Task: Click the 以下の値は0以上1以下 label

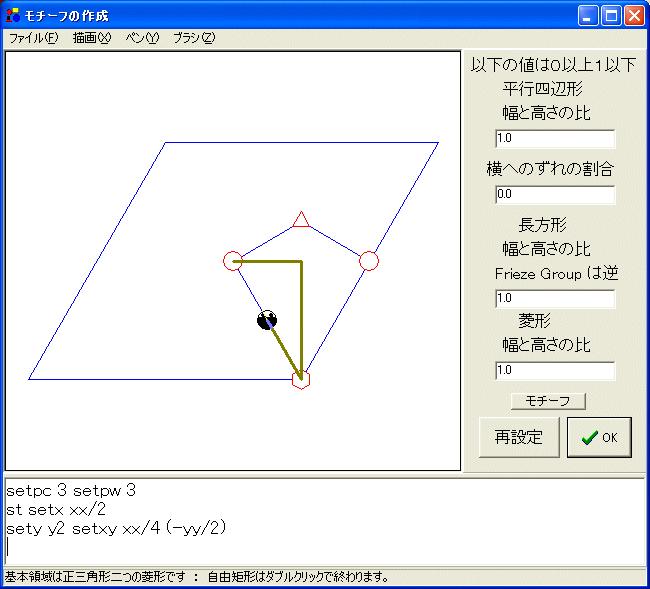Action: [x=553, y=65]
